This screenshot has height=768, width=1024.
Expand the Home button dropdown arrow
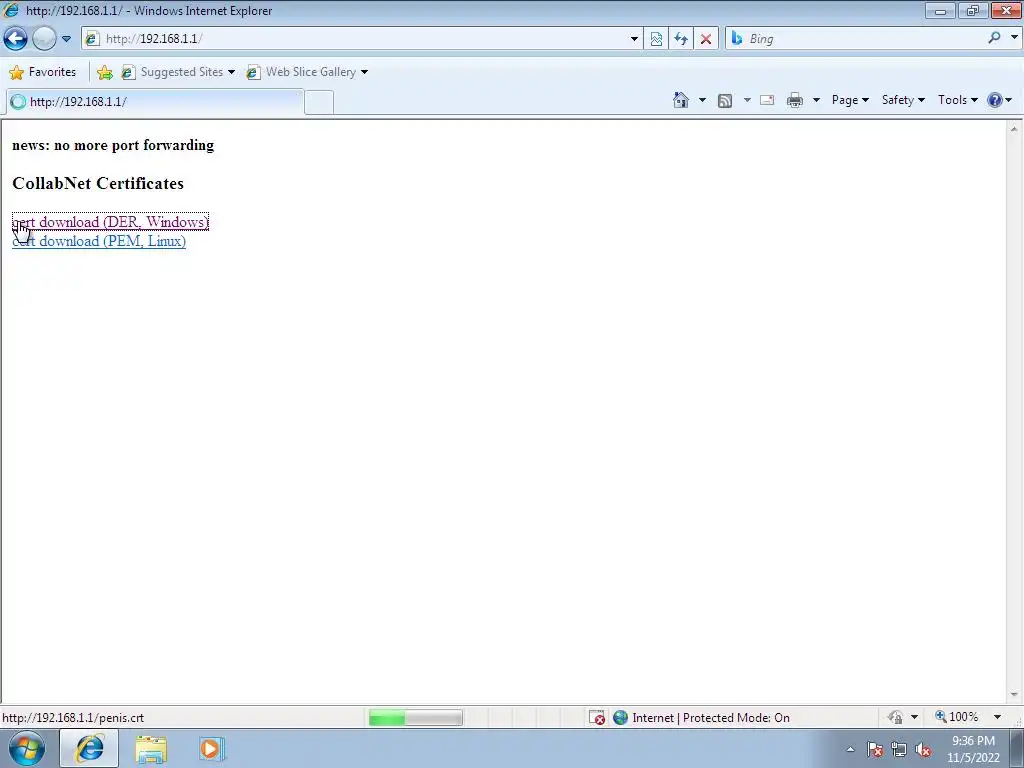click(x=702, y=100)
